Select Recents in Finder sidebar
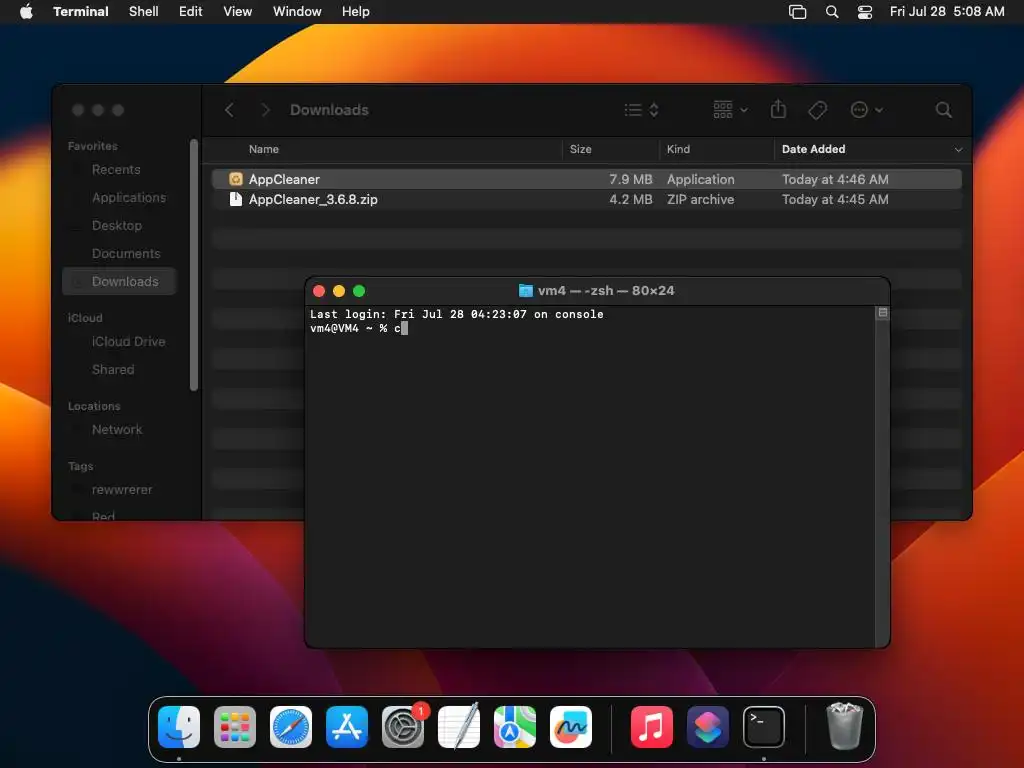 120,170
